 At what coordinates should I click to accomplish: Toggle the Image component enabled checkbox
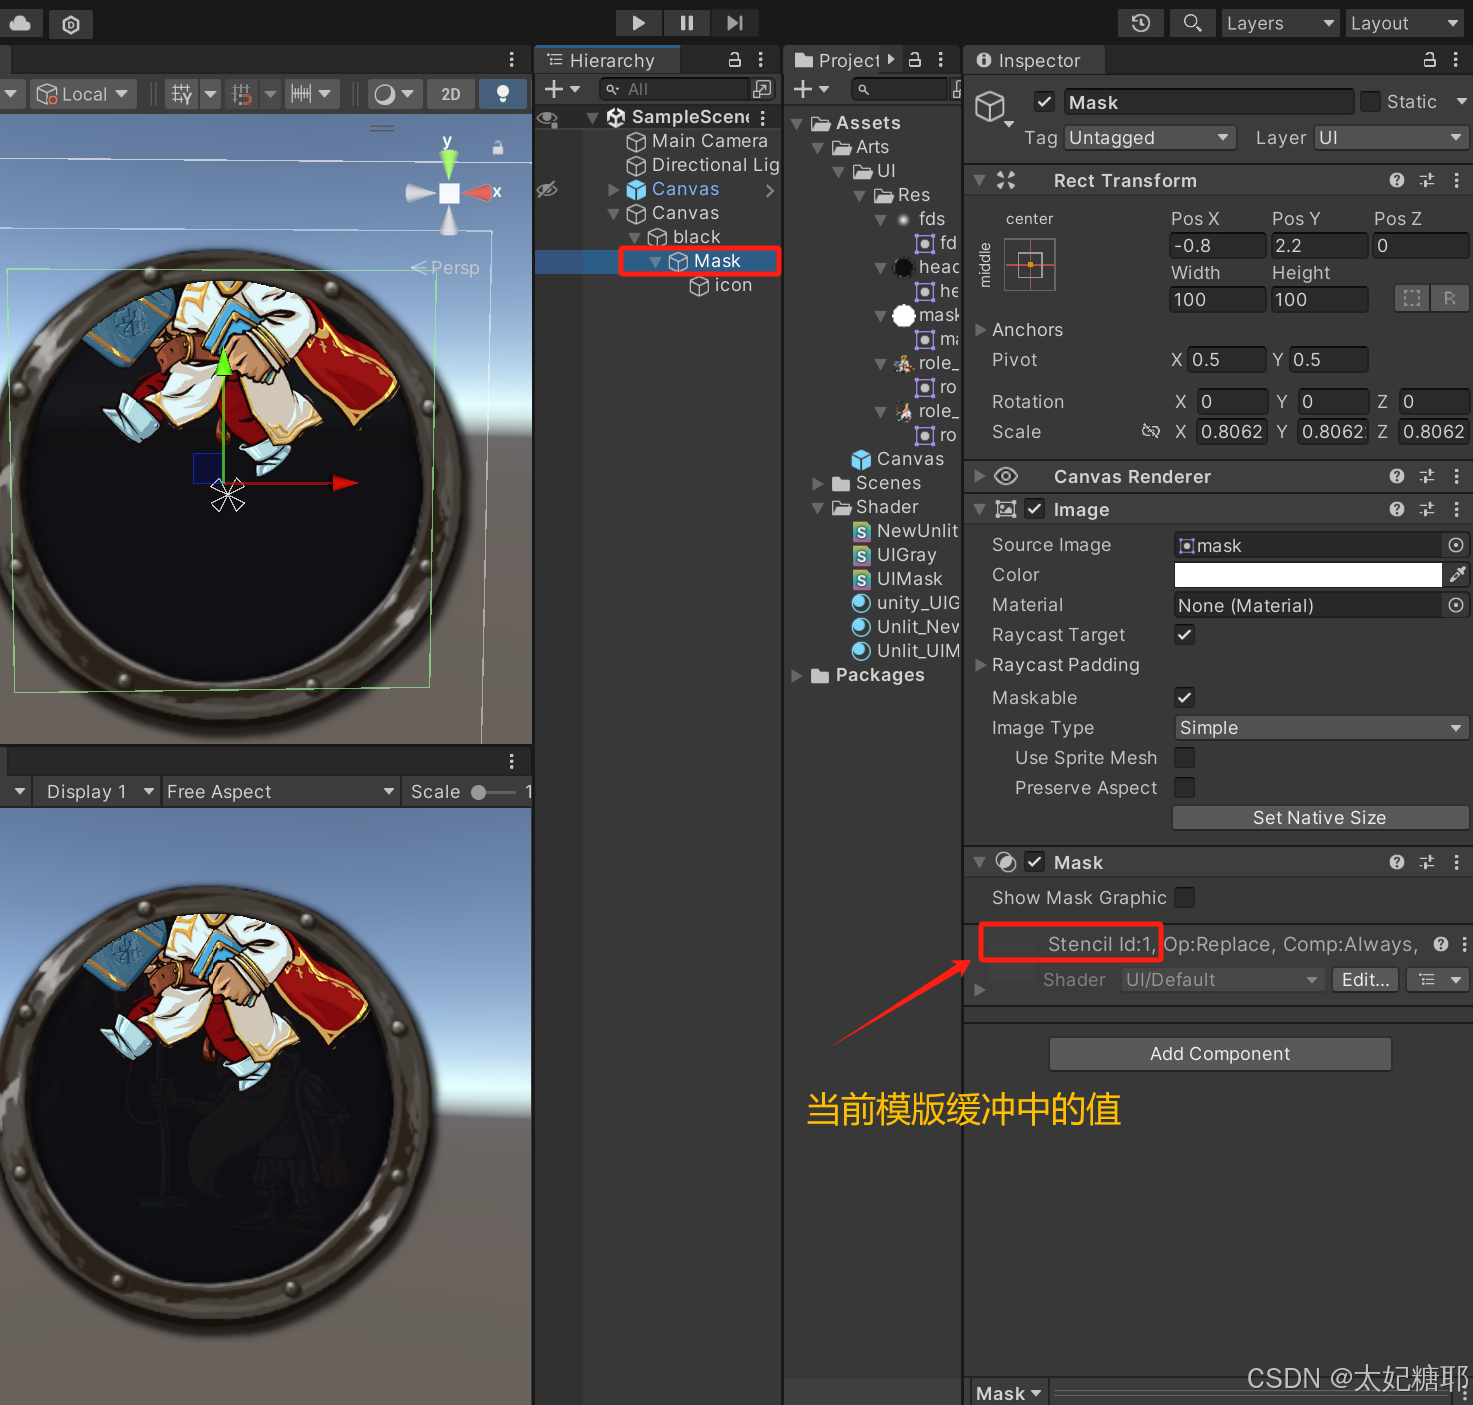point(1035,509)
